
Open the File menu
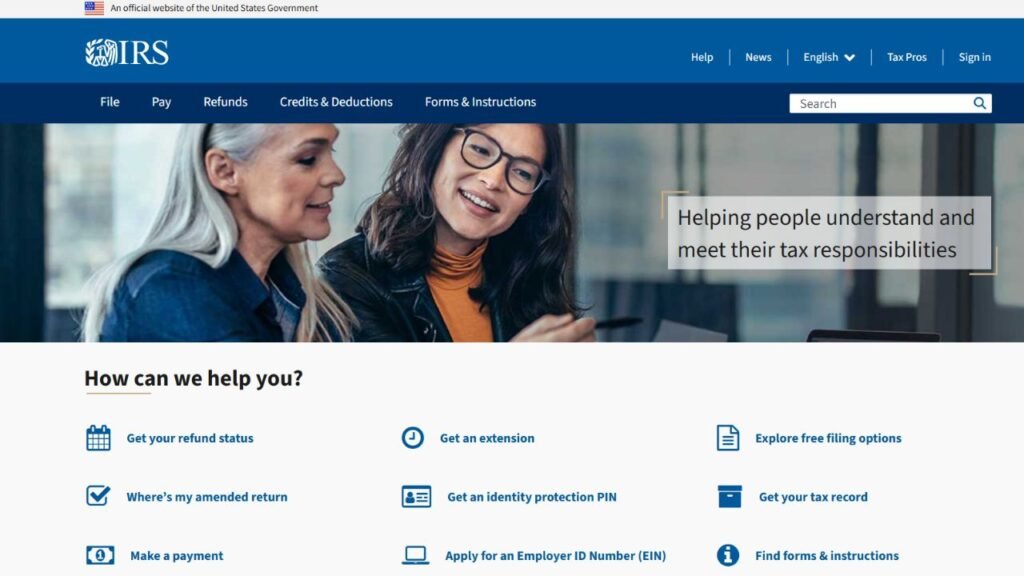pos(110,102)
